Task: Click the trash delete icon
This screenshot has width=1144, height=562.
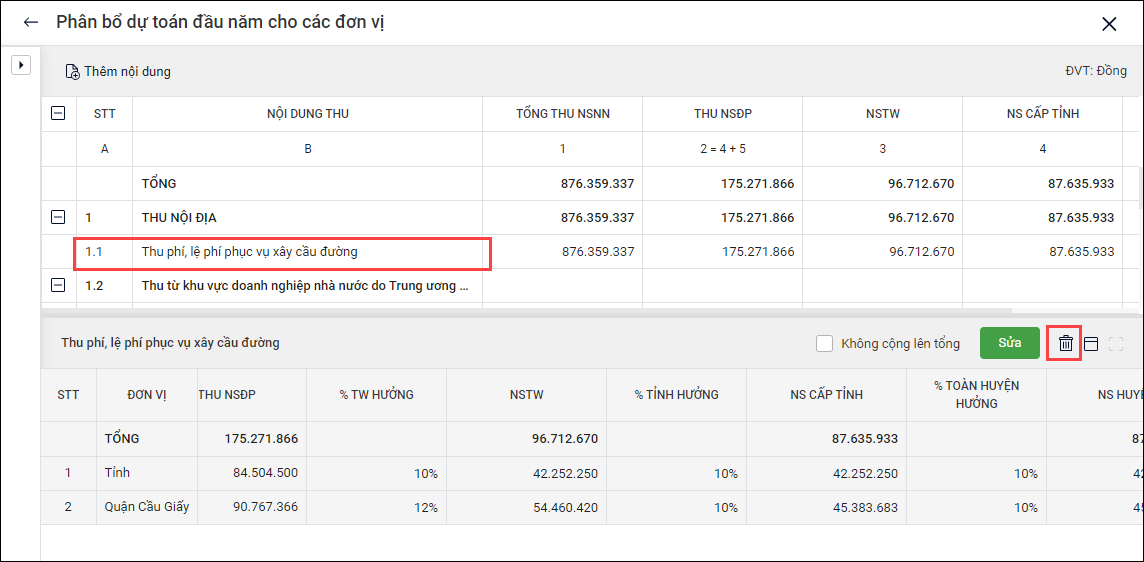Action: click(x=1066, y=343)
